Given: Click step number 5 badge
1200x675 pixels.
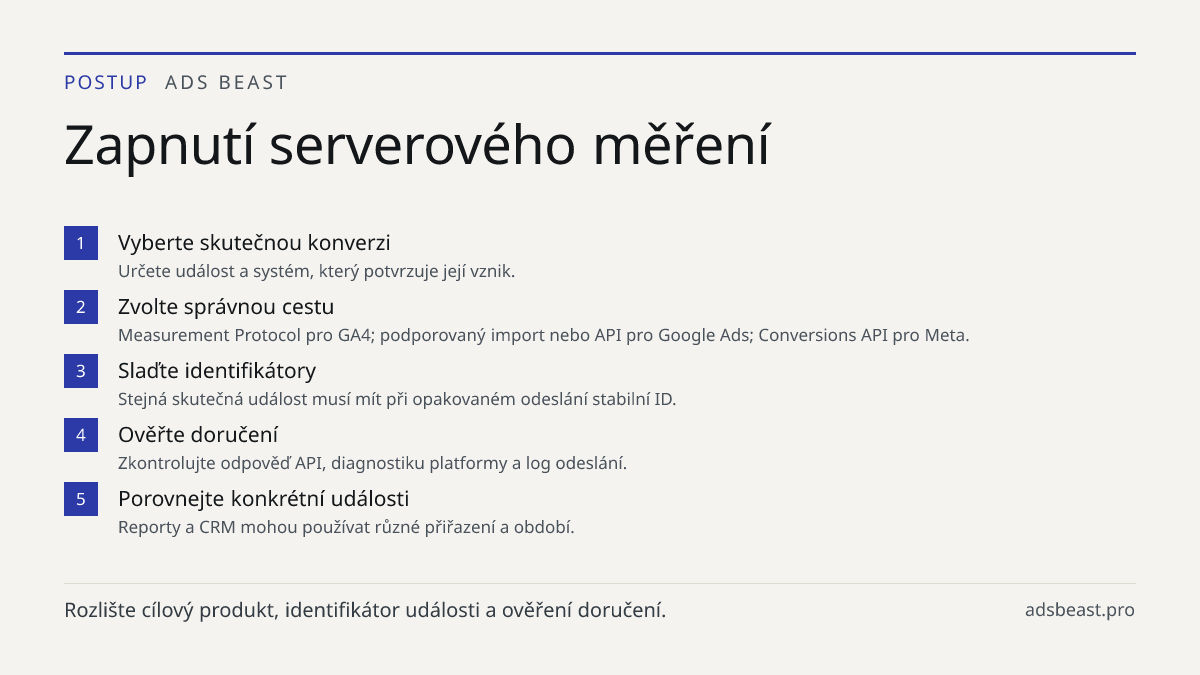Looking at the screenshot, I should pos(81,499).
